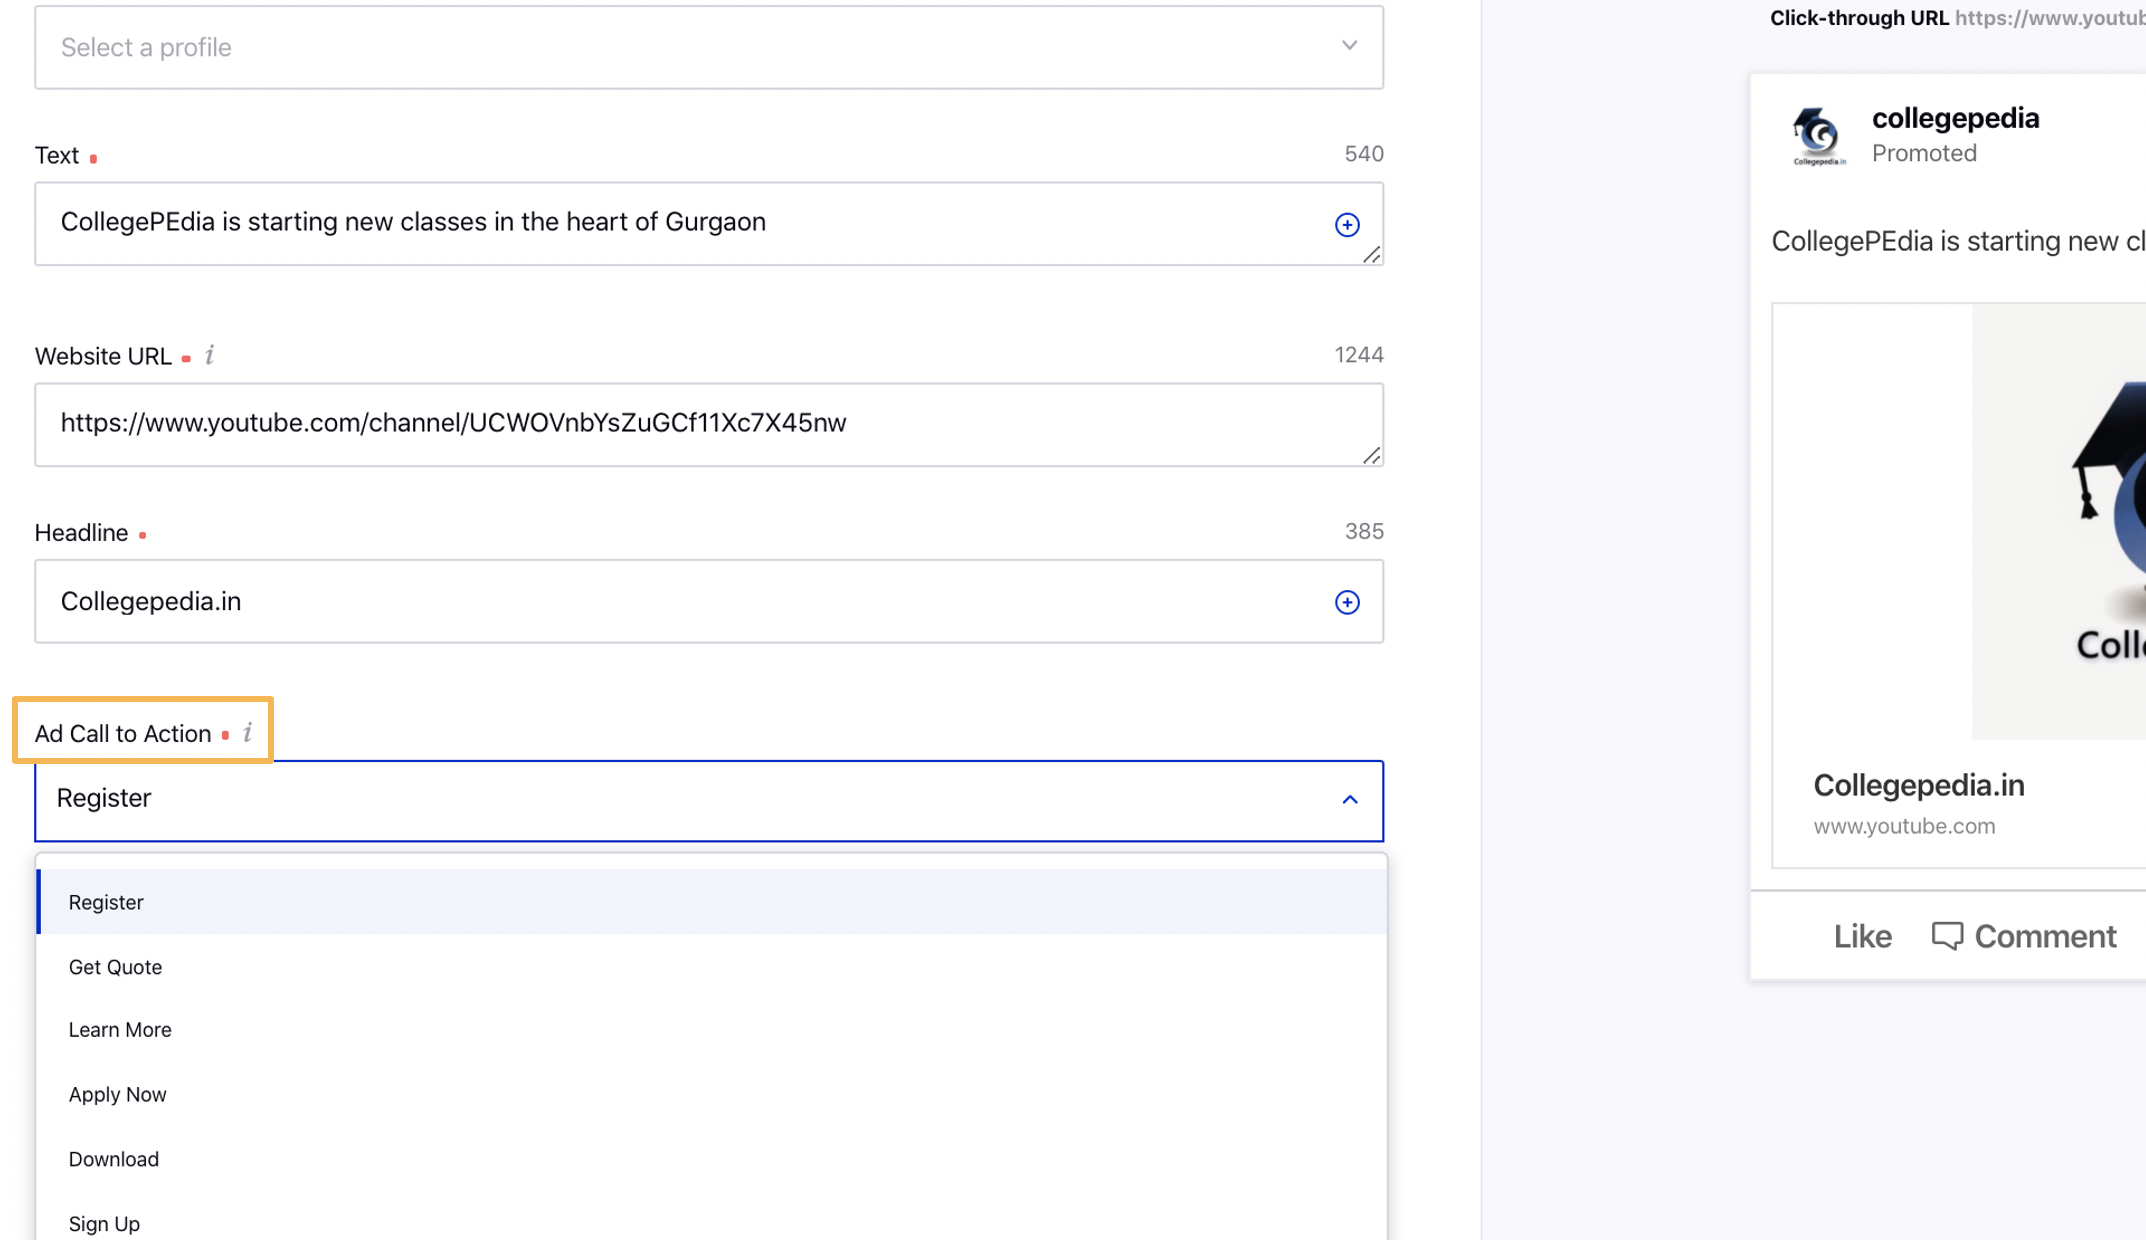The image size is (2146, 1240).
Task: Click the Comment speech bubble icon
Action: point(1947,936)
